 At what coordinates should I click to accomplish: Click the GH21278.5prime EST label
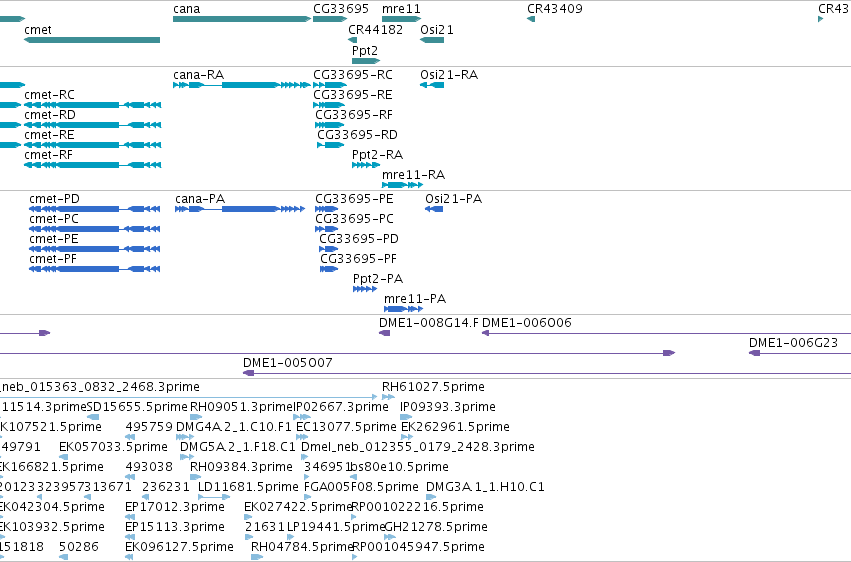[436, 528]
